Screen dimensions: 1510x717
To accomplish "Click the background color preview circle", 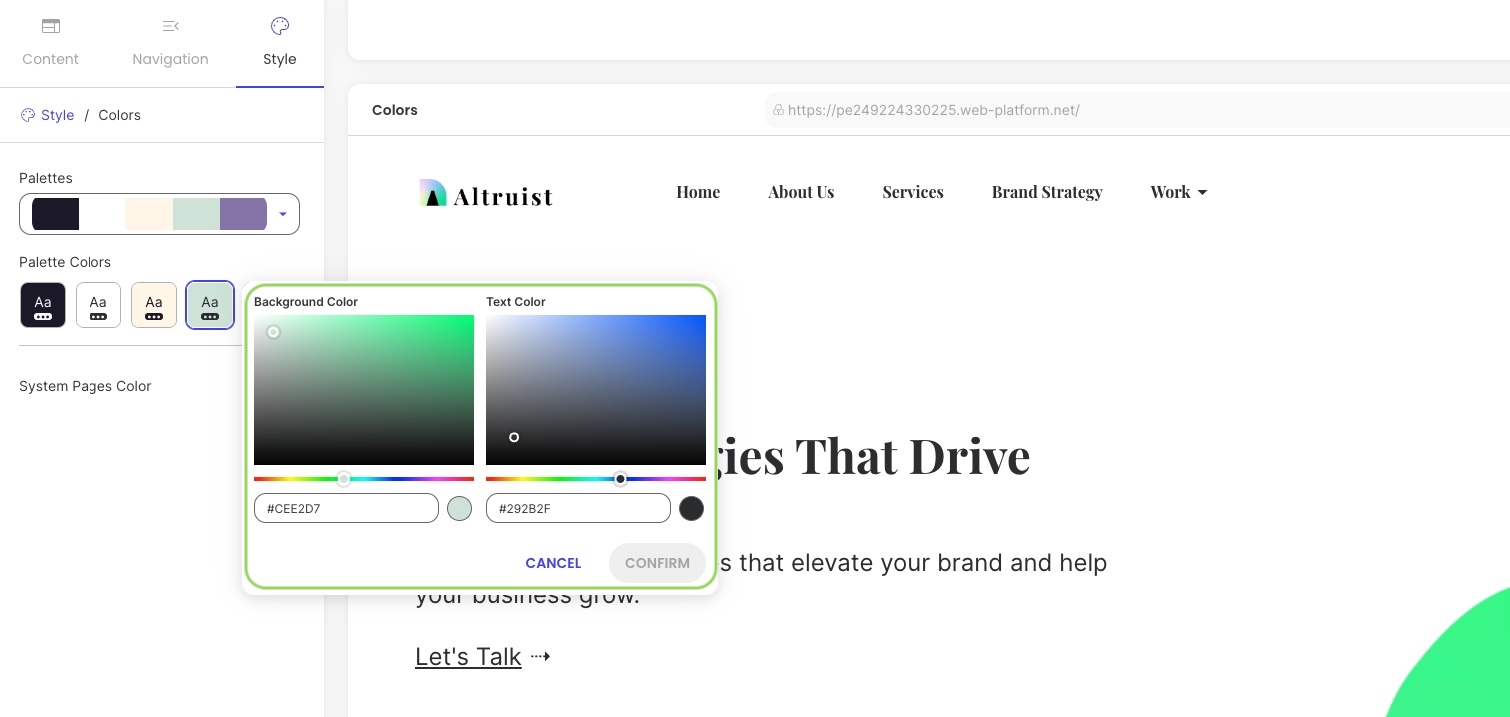I will pyautogui.click(x=459, y=508).
